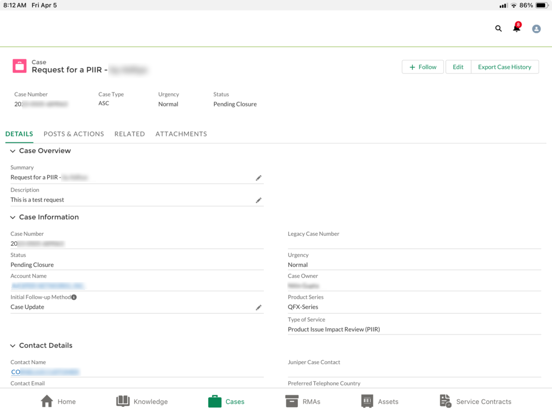The height and width of the screenshot is (414, 552).
Task: Open the Contact Name link
Action: click(45, 372)
